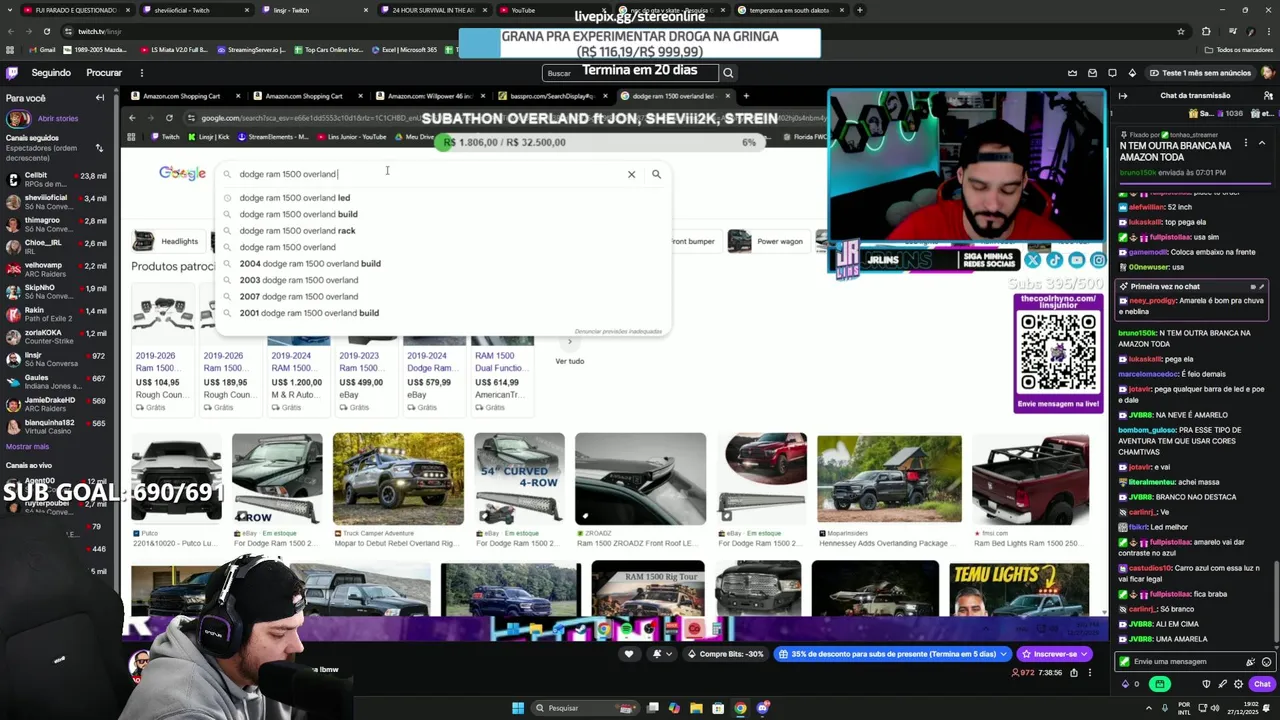The width and height of the screenshot is (1280, 720).
Task: Open the Get Bits diamond icon
Action: point(1132,73)
